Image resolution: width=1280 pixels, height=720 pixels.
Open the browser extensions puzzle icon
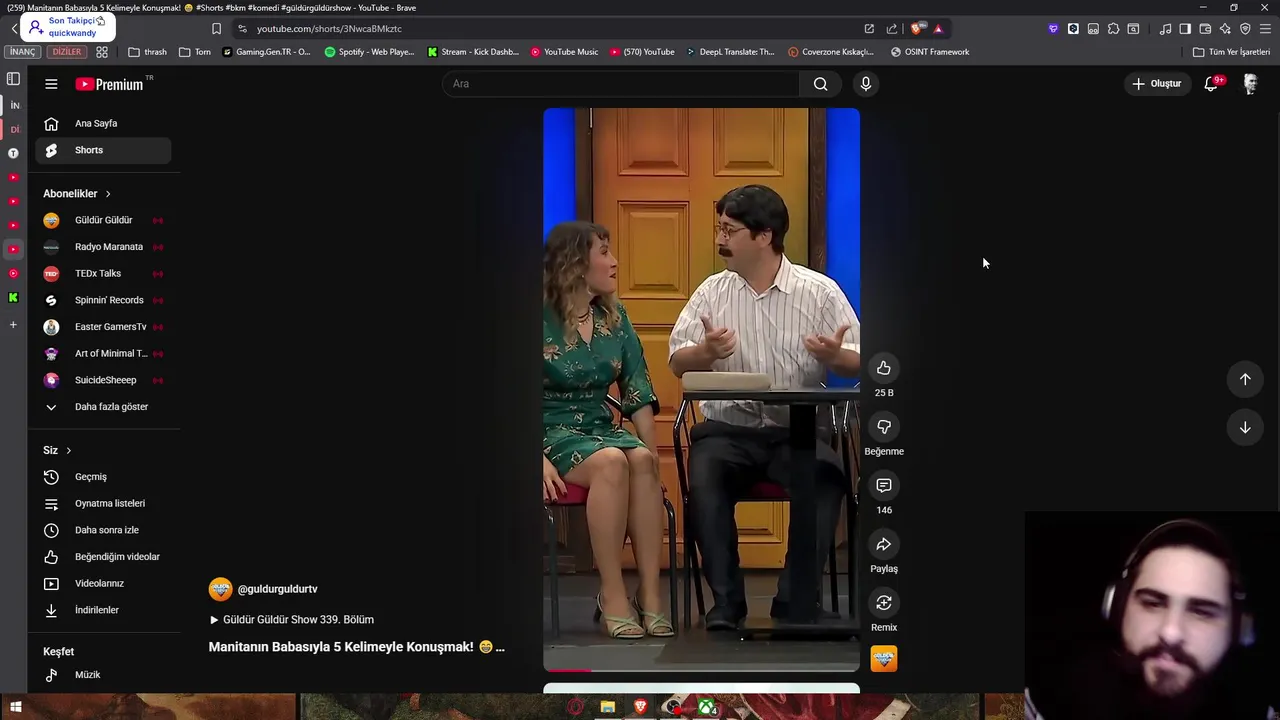click(1113, 29)
